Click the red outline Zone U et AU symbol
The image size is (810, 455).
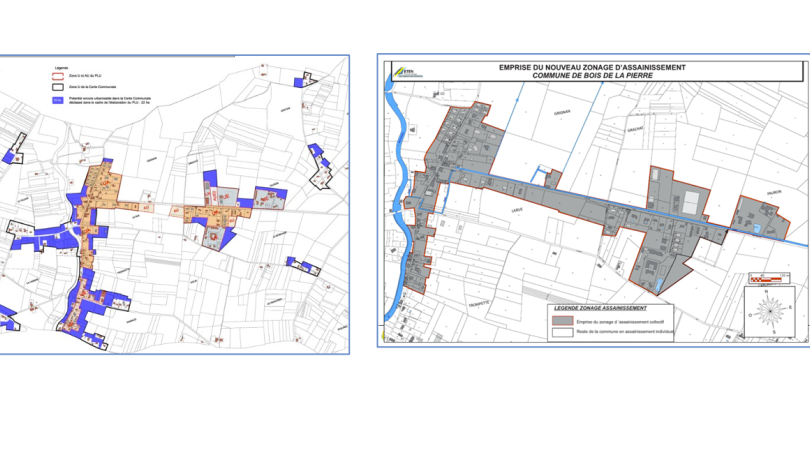pos(57,75)
